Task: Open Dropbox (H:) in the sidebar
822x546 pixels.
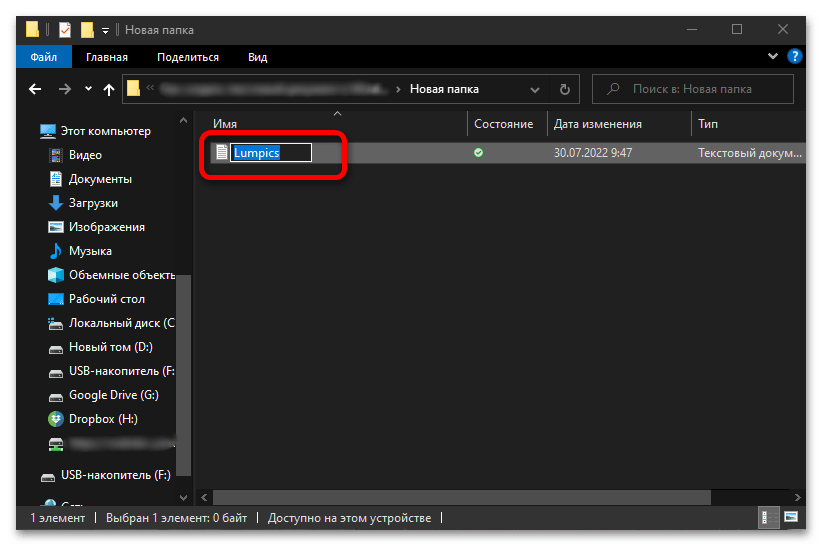Action: click(x=102, y=419)
